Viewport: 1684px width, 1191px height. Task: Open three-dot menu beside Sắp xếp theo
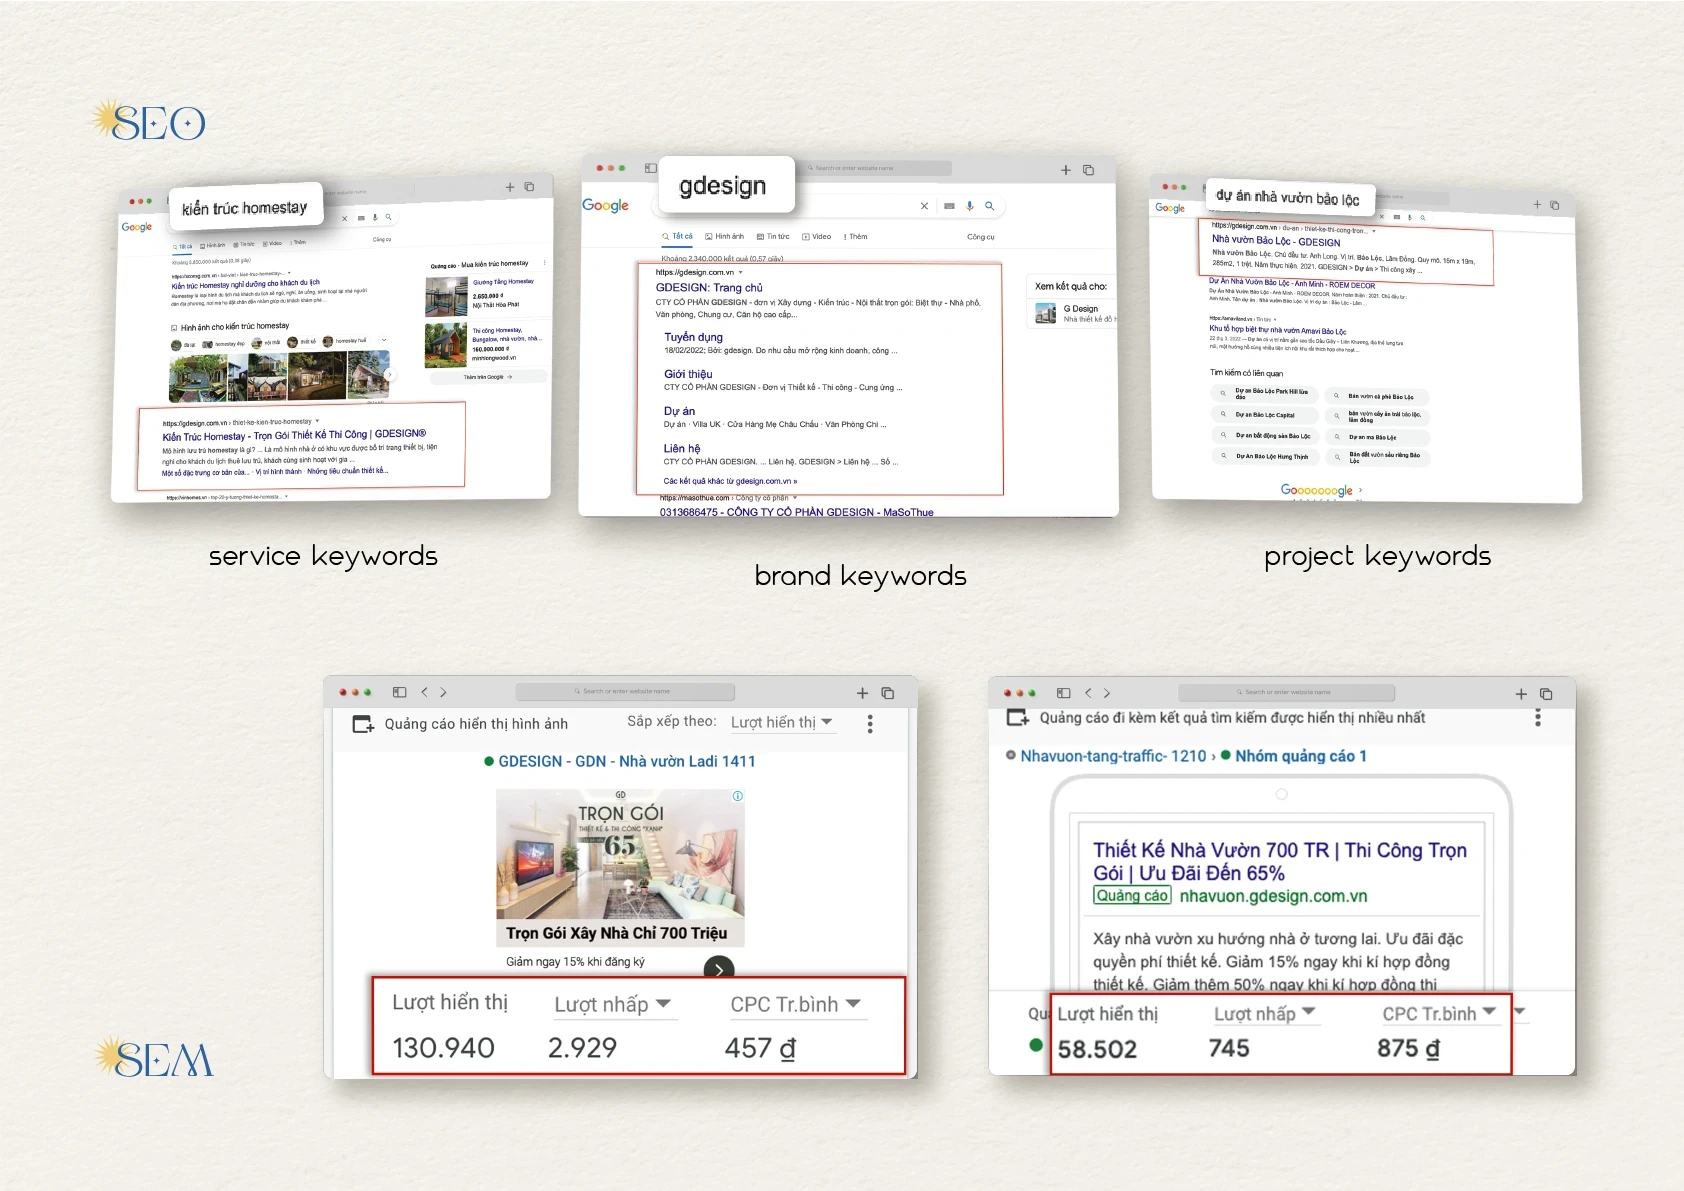870,724
